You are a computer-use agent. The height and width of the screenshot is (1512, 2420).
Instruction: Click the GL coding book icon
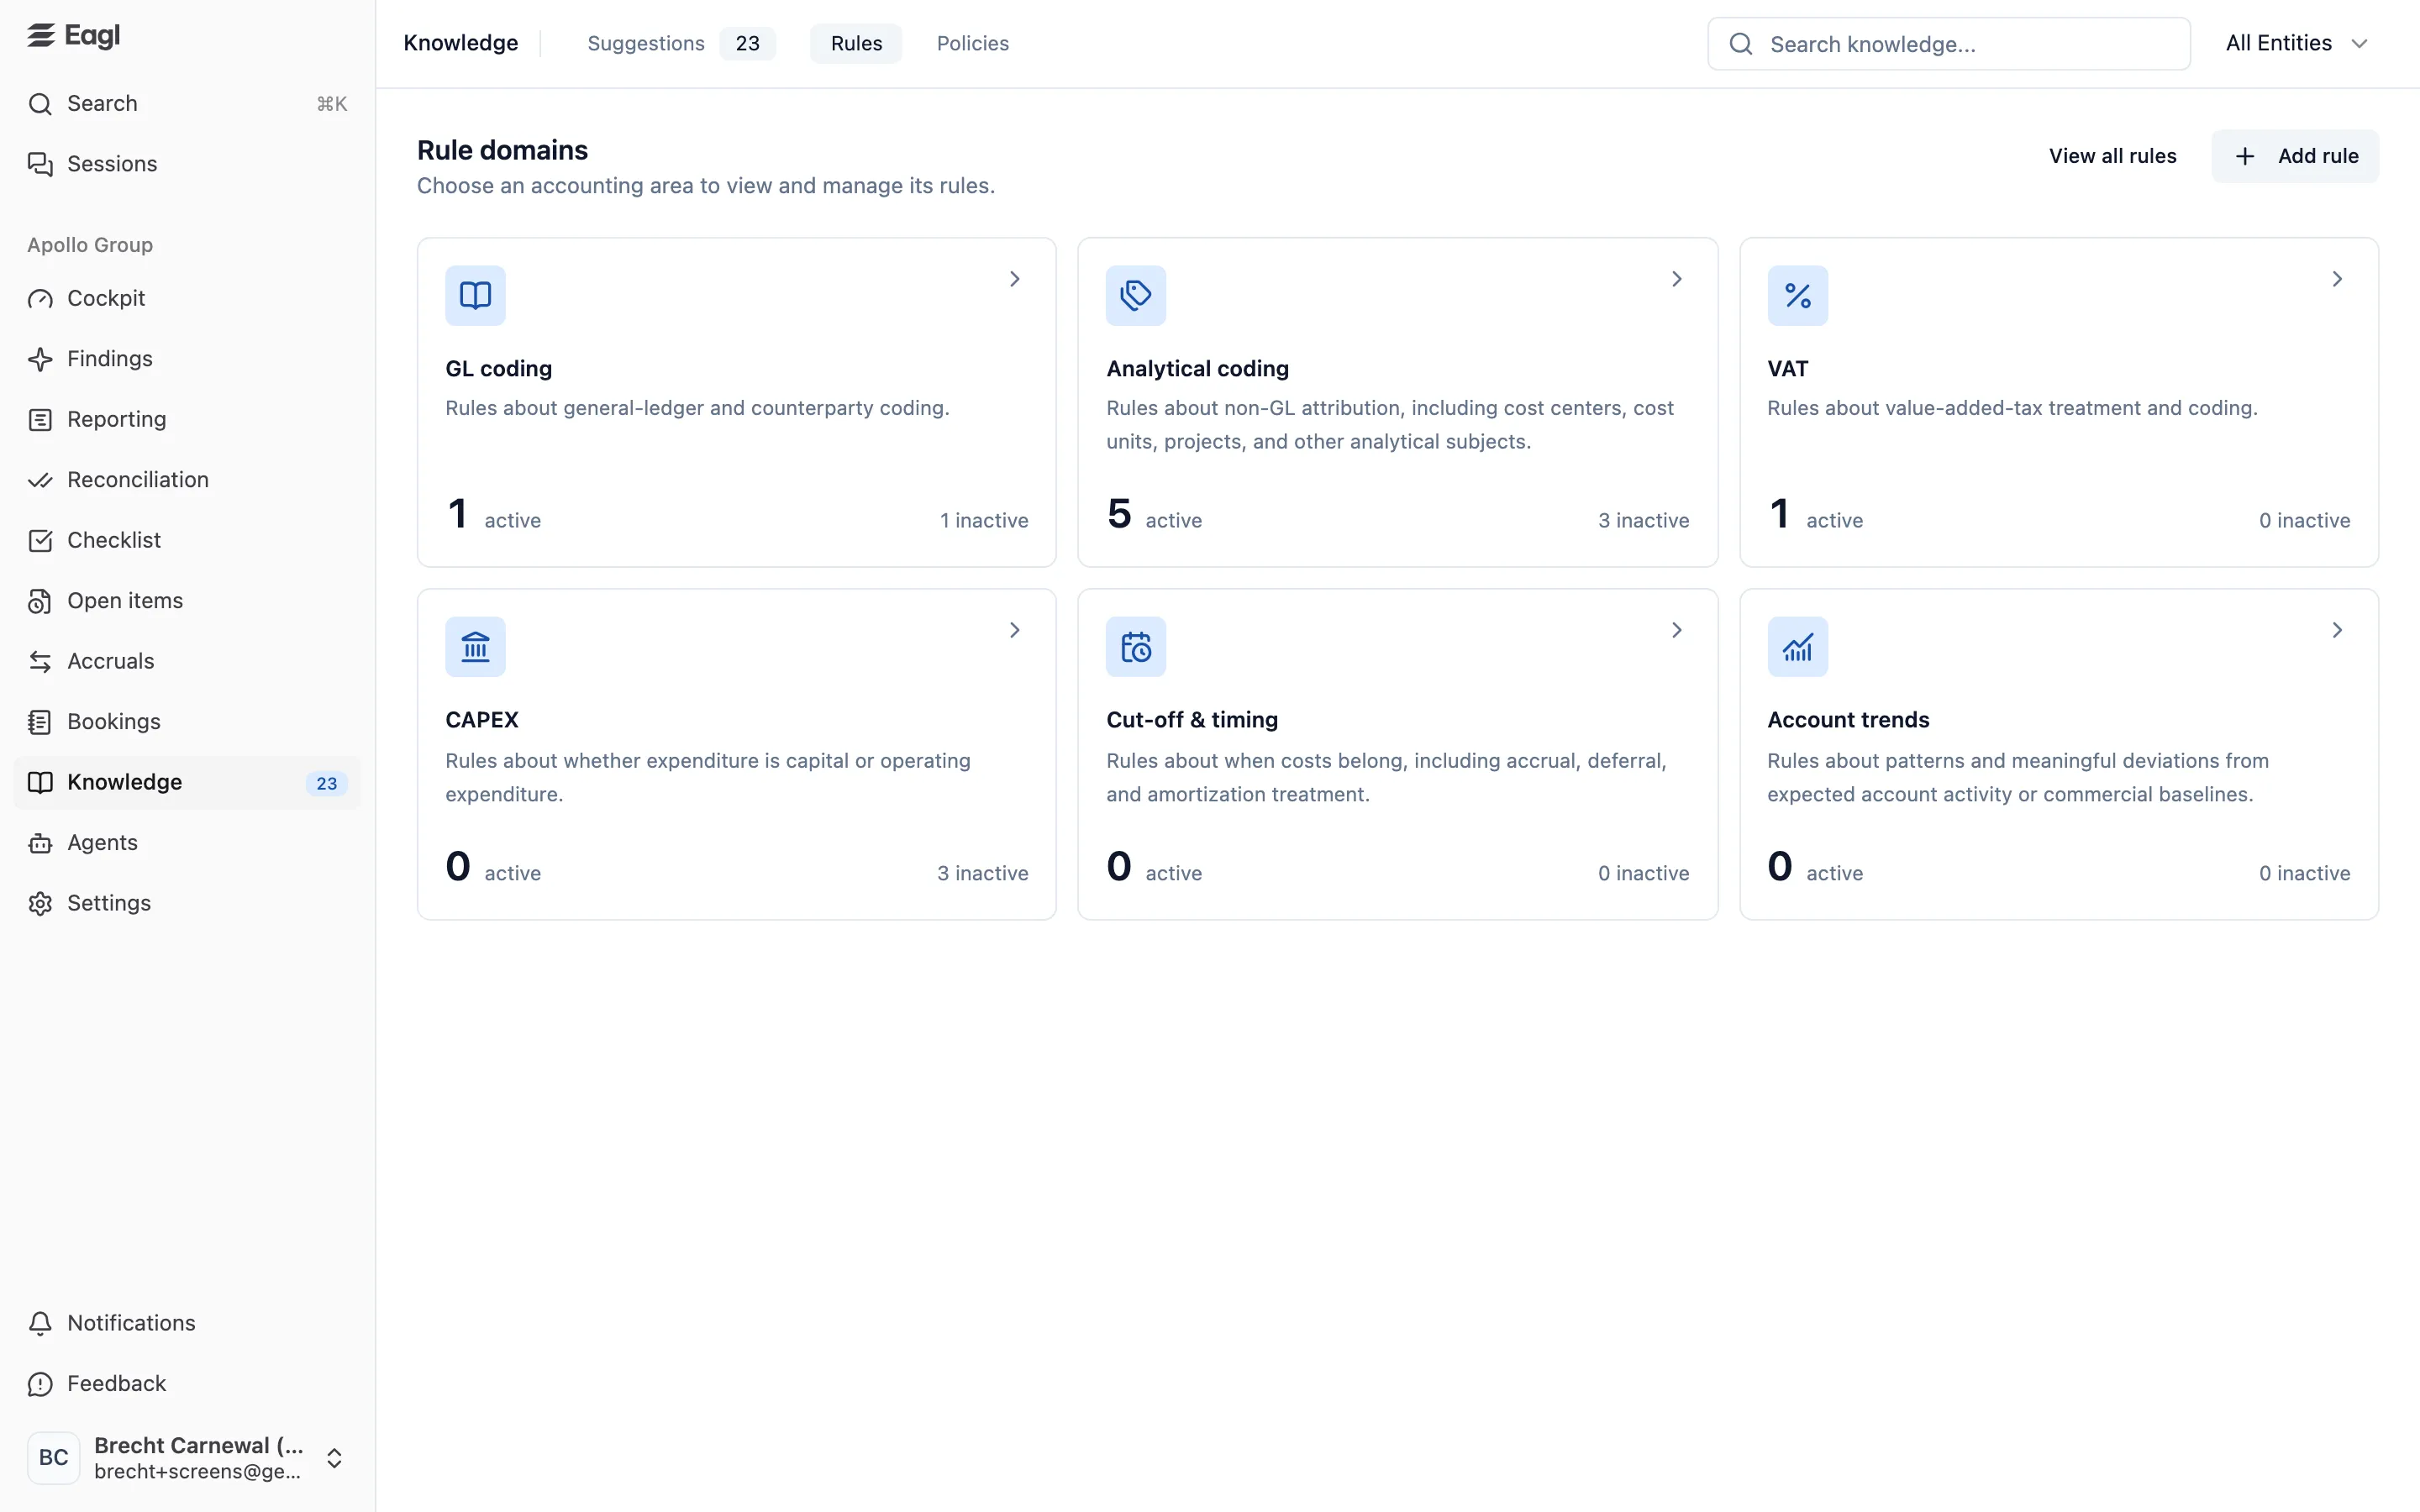pos(475,295)
